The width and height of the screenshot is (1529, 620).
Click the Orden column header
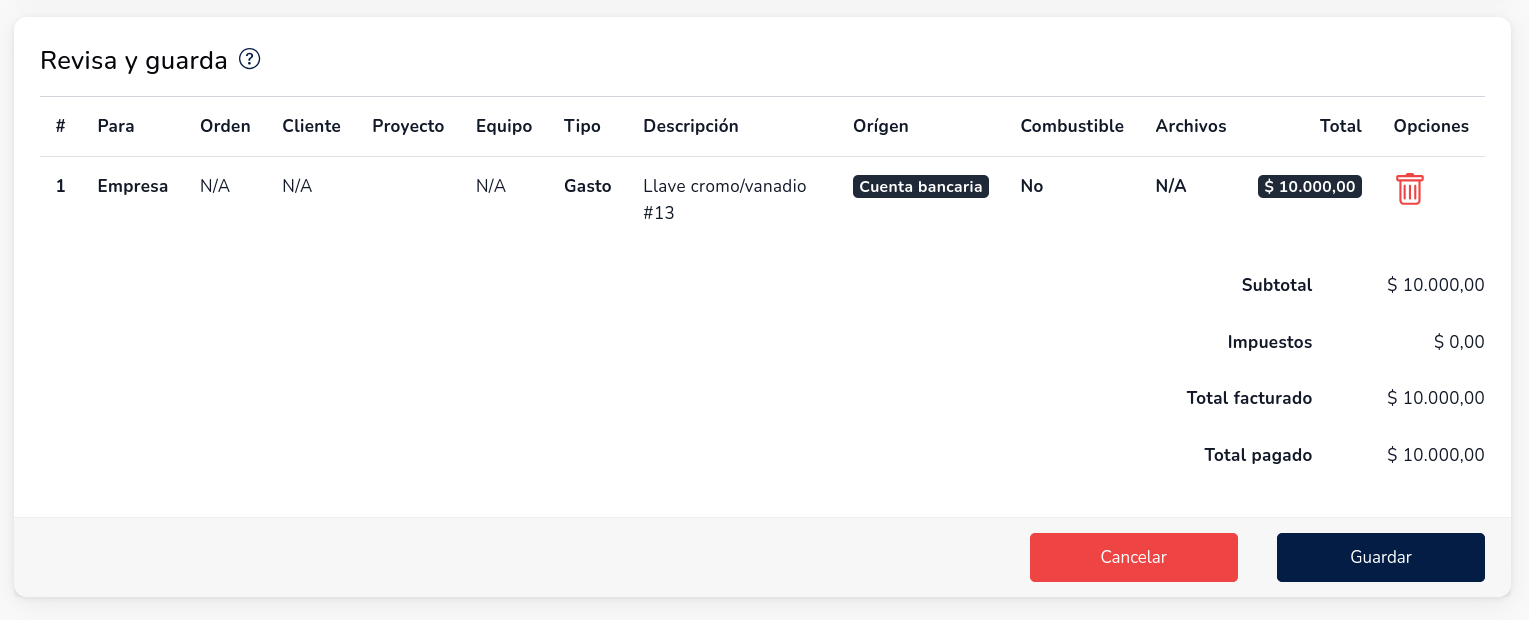[x=225, y=126]
